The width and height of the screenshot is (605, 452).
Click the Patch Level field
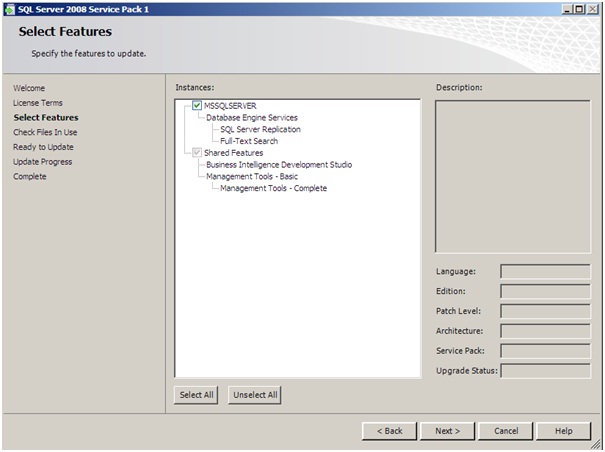point(545,311)
